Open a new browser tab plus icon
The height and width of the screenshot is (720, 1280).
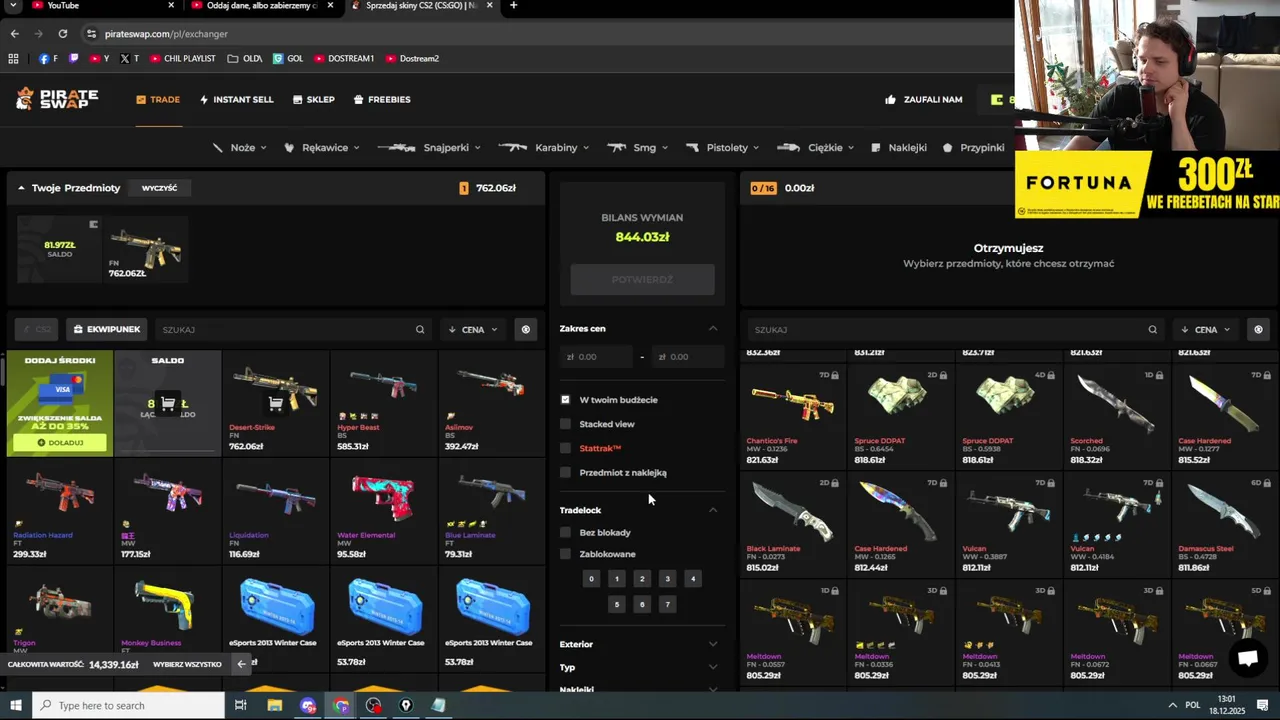tap(513, 6)
